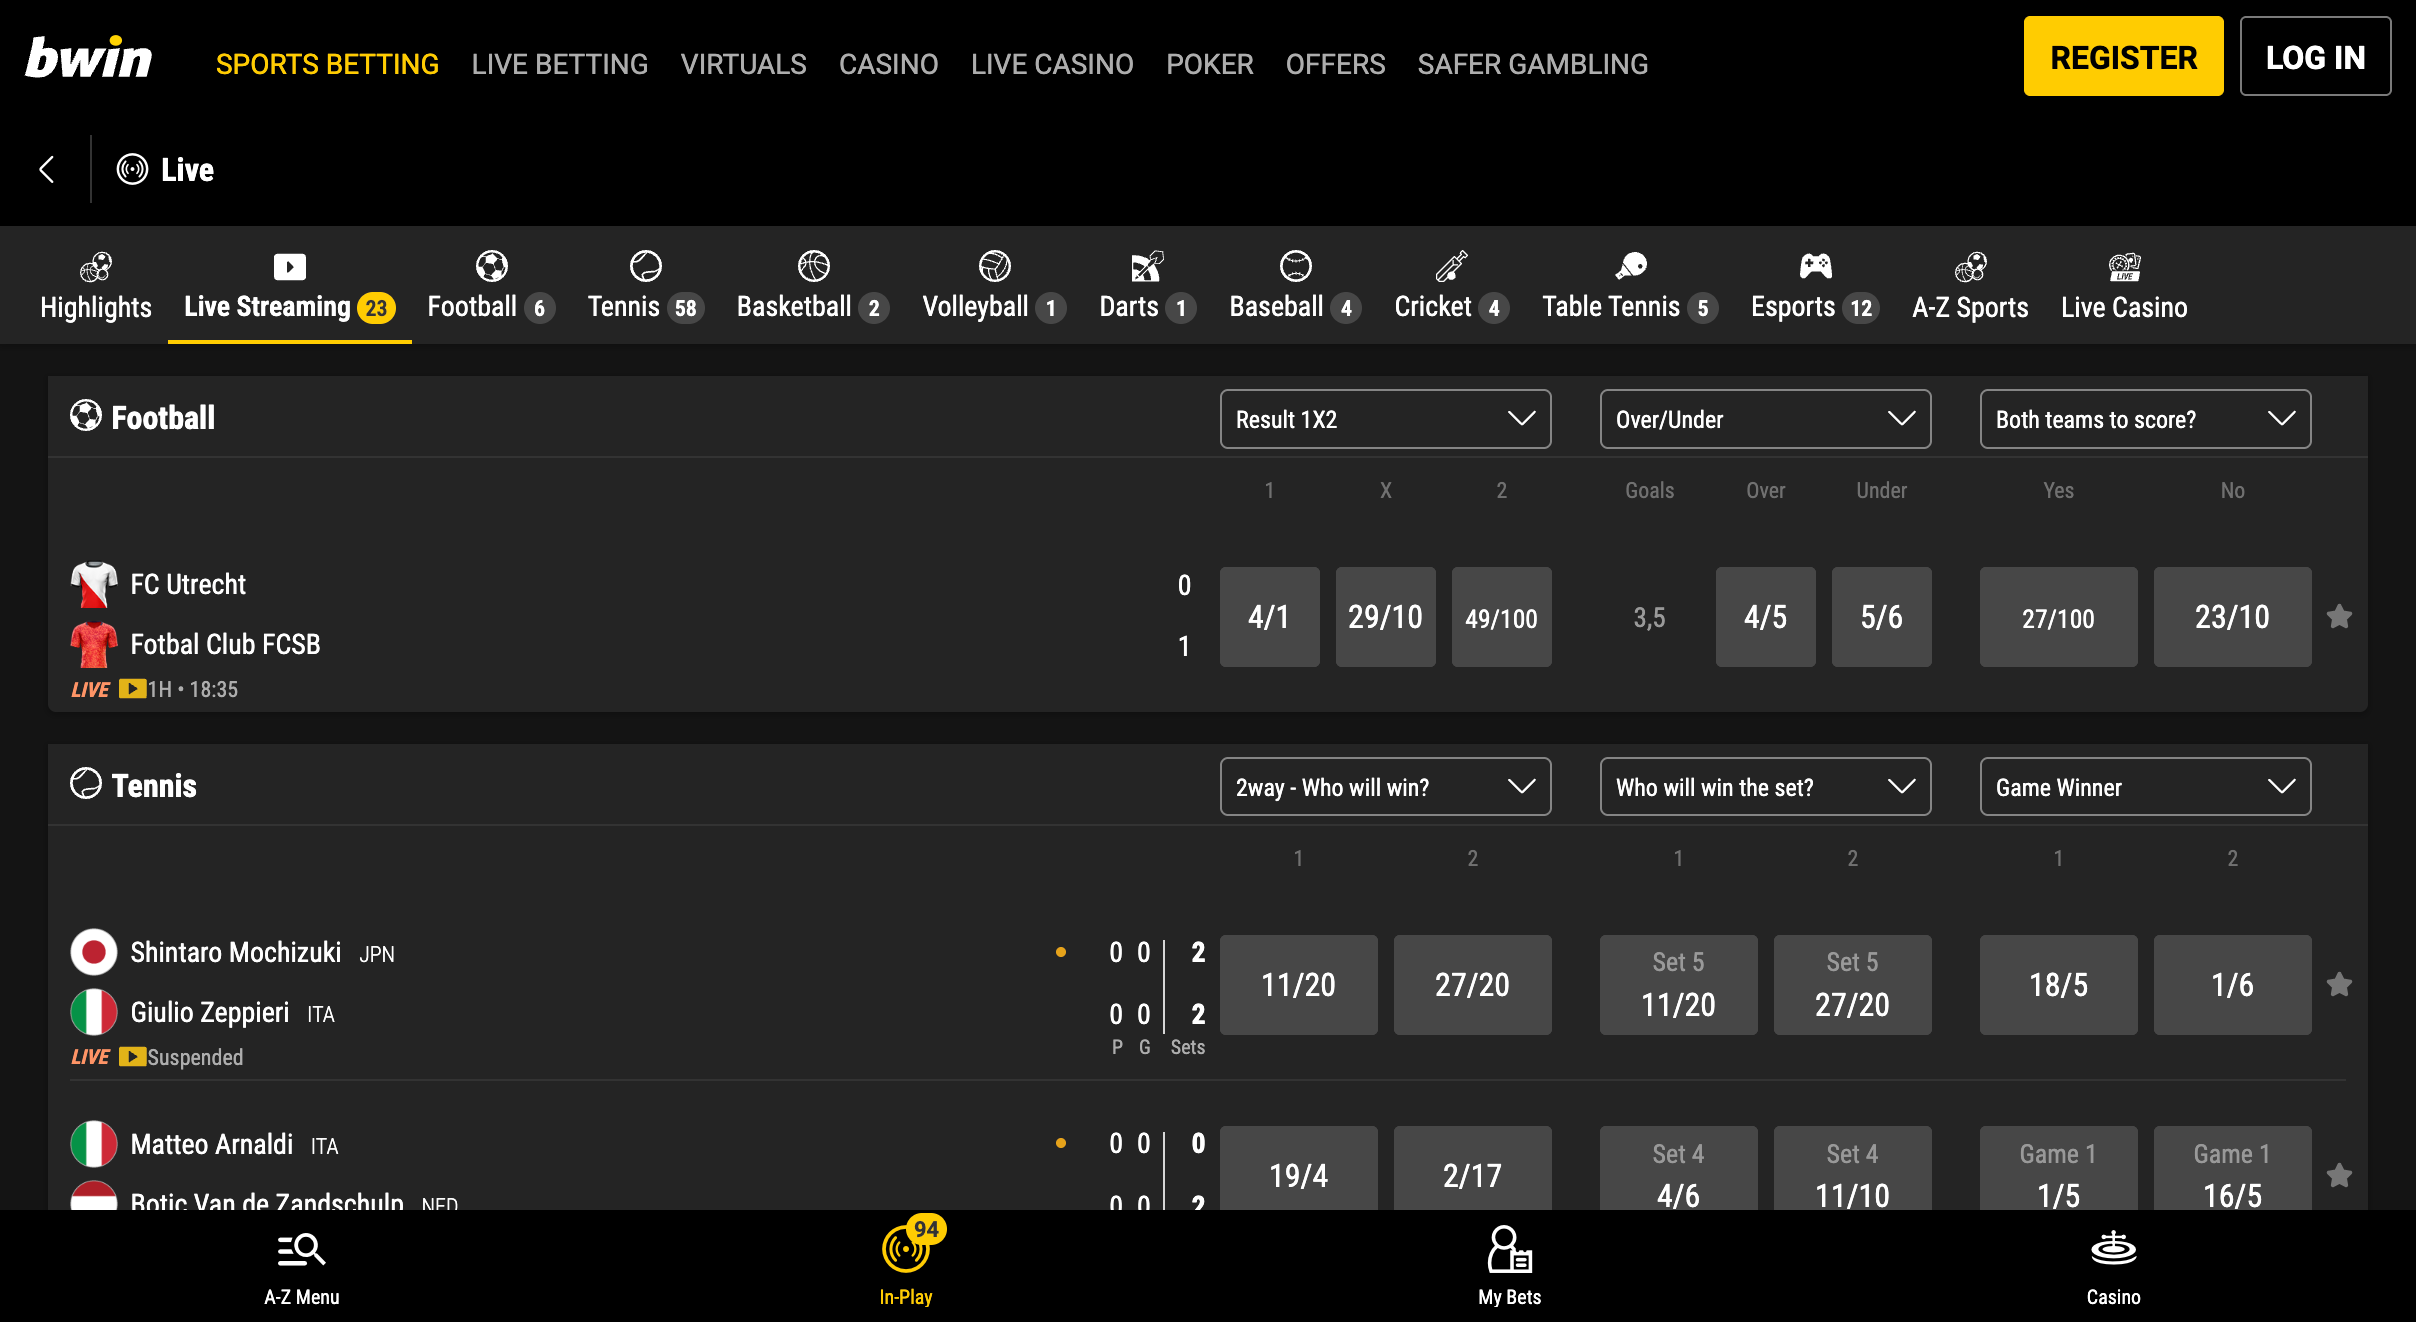Open the Over/Under dropdown
This screenshot has height=1322, width=2416.
click(1765, 419)
